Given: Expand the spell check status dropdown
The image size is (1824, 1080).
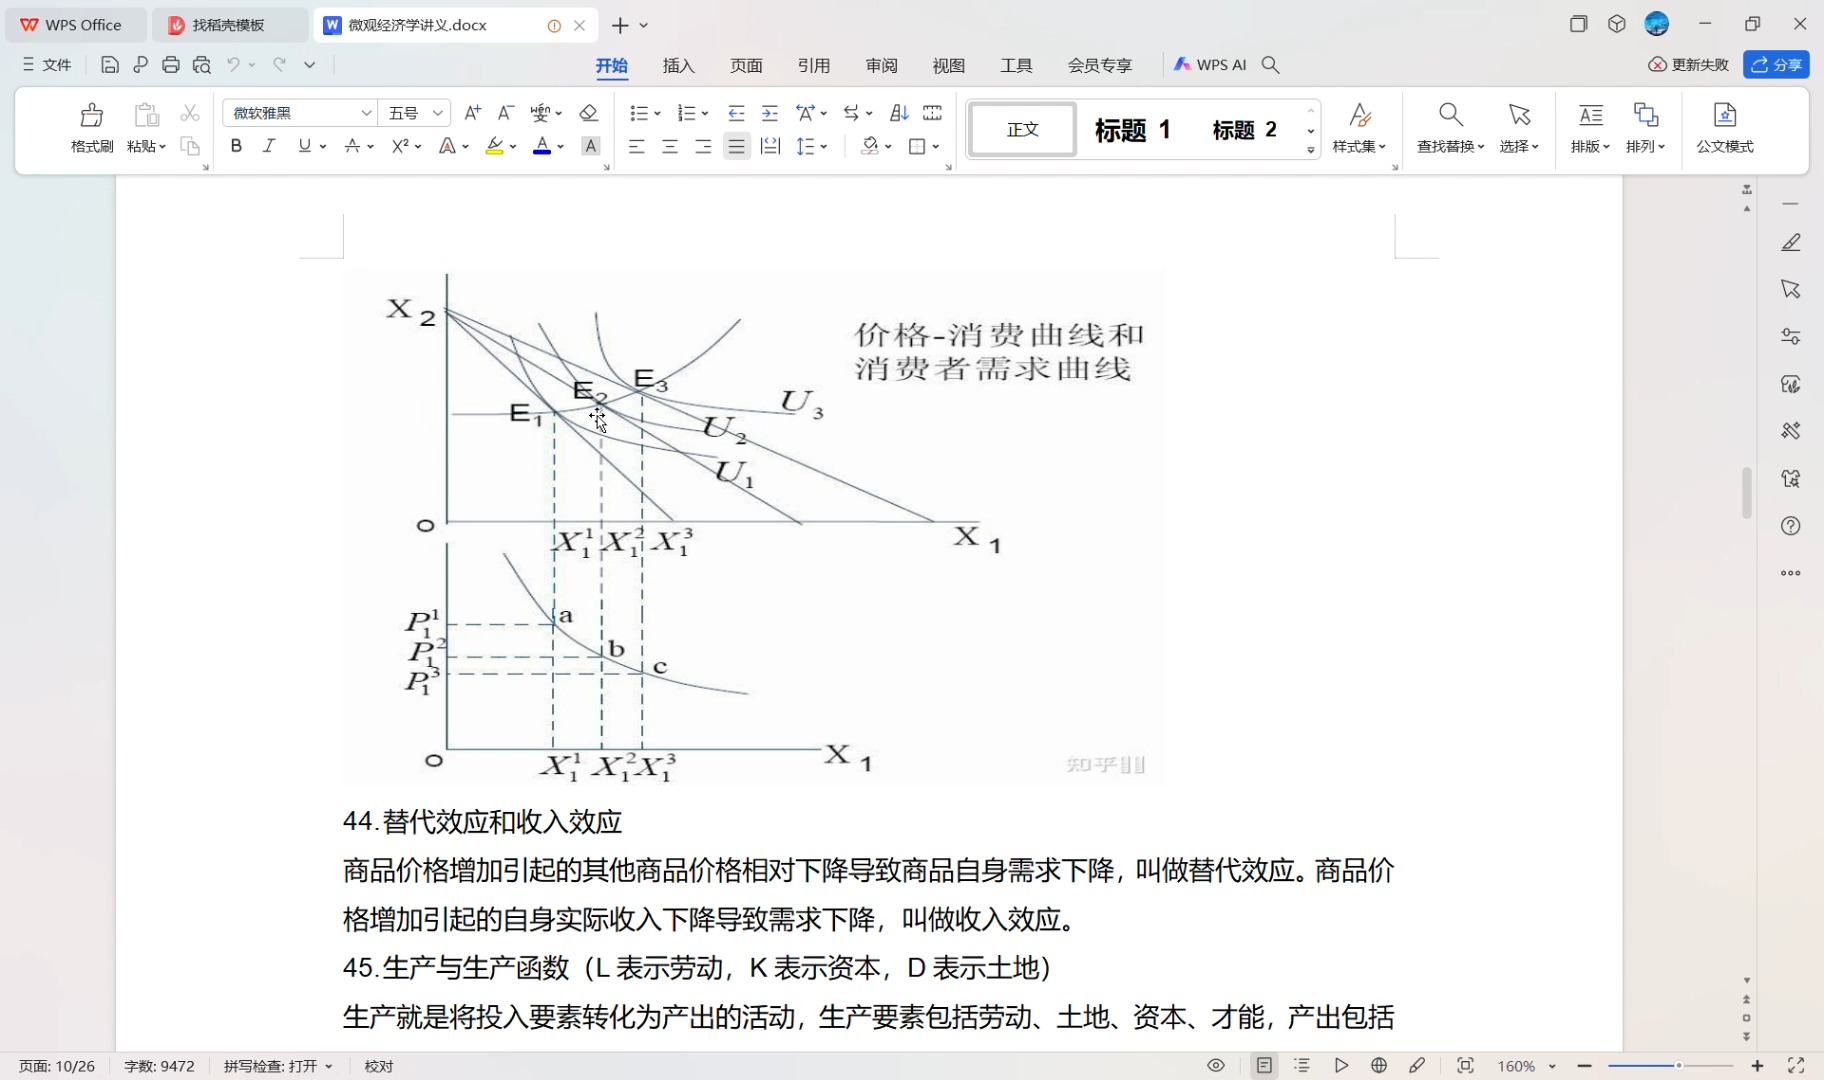Looking at the screenshot, I should pos(328,1067).
